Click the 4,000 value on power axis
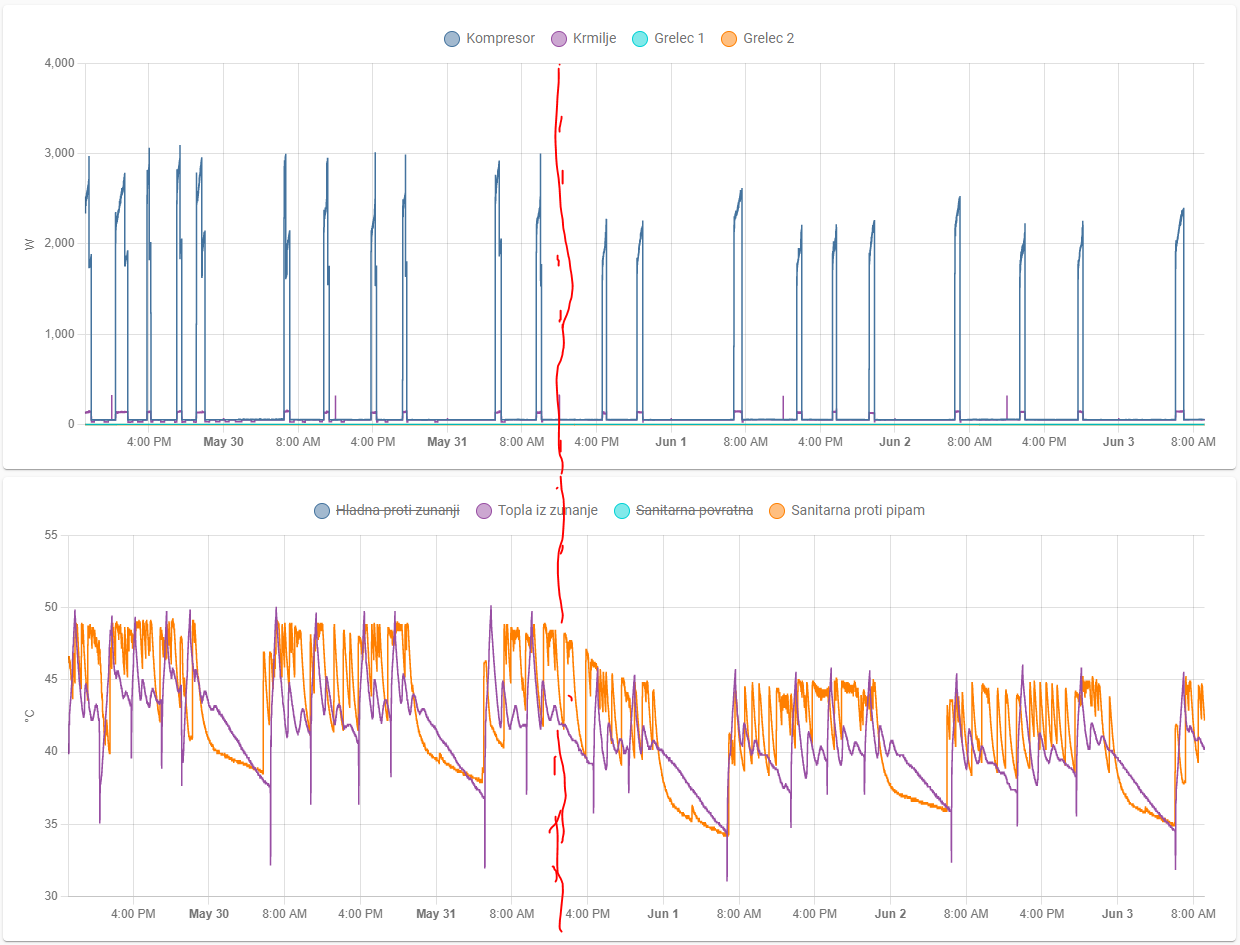 [60, 63]
